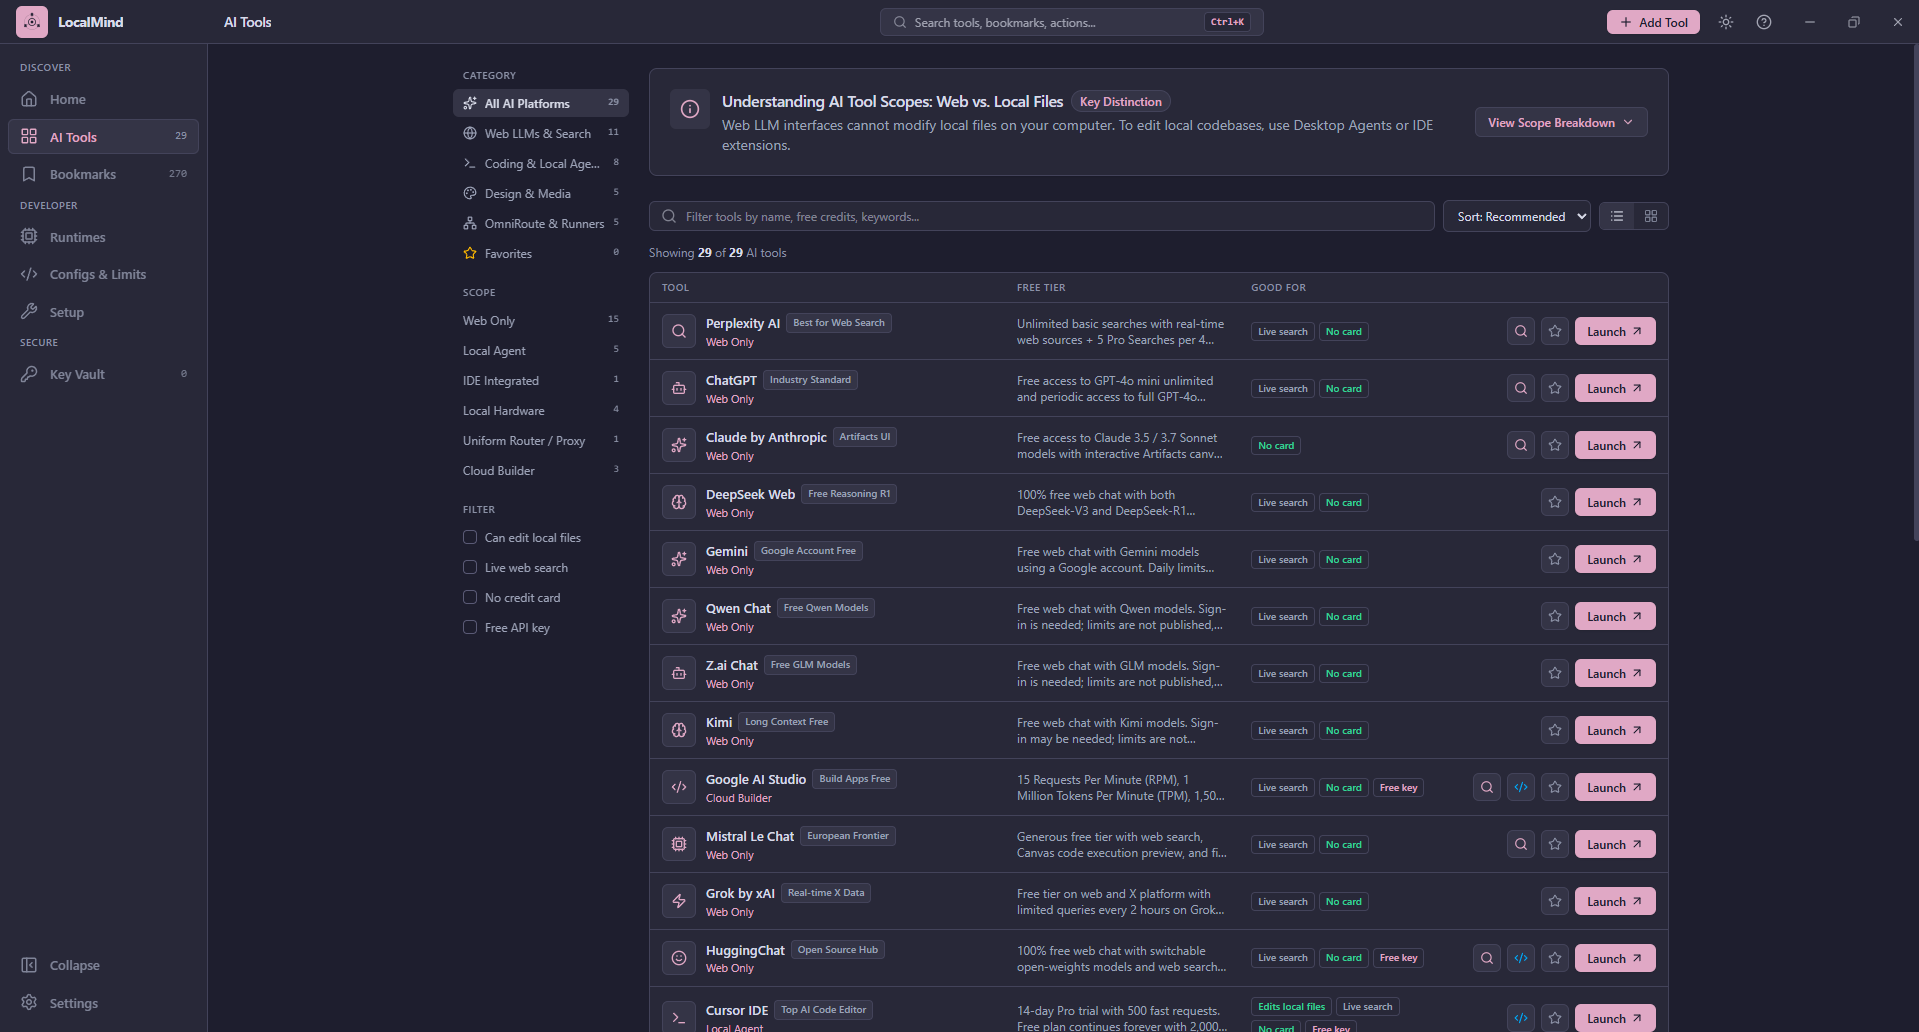Open Configs & Limits page
The width and height of the screenshot is (1919, 1032).
[104, 274]
